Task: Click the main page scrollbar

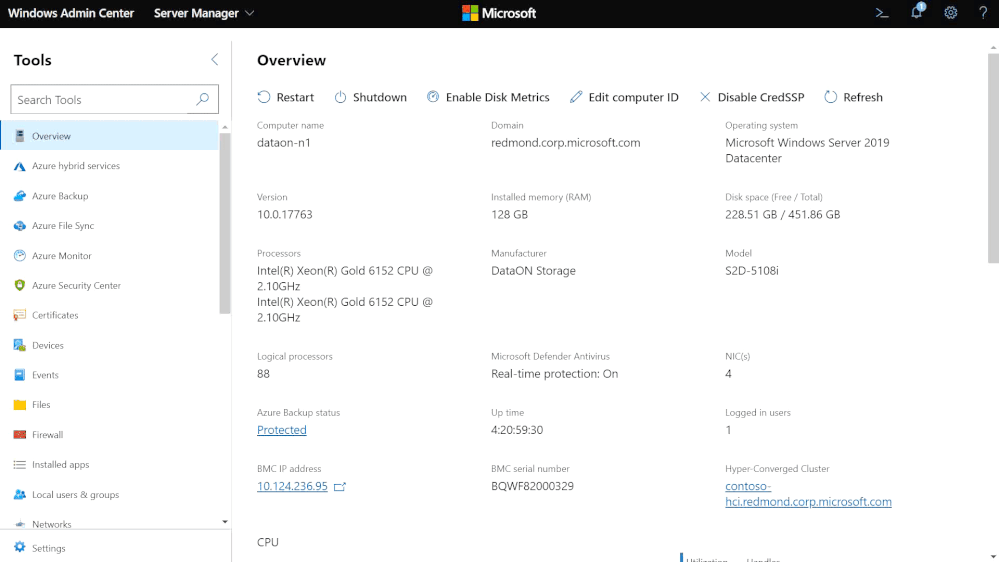Action: tap(993, 158)
